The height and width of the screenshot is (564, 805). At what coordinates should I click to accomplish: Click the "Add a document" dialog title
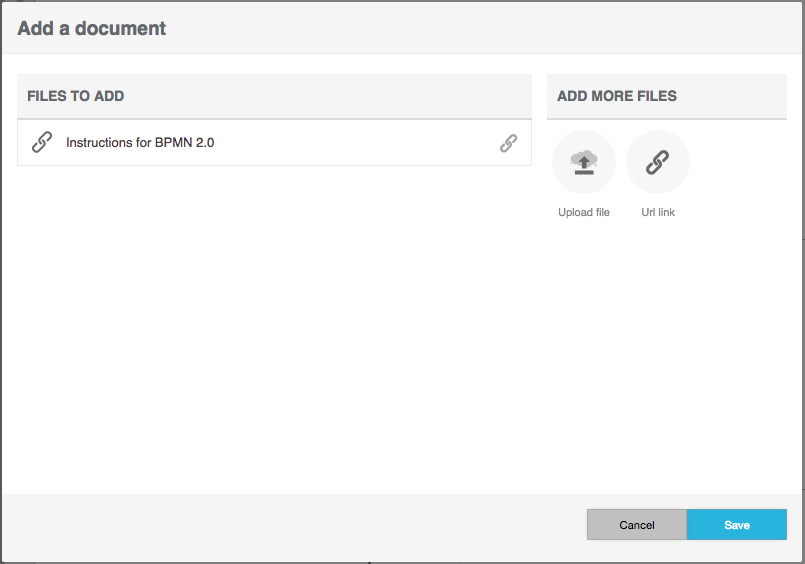[x=92, y=28]
